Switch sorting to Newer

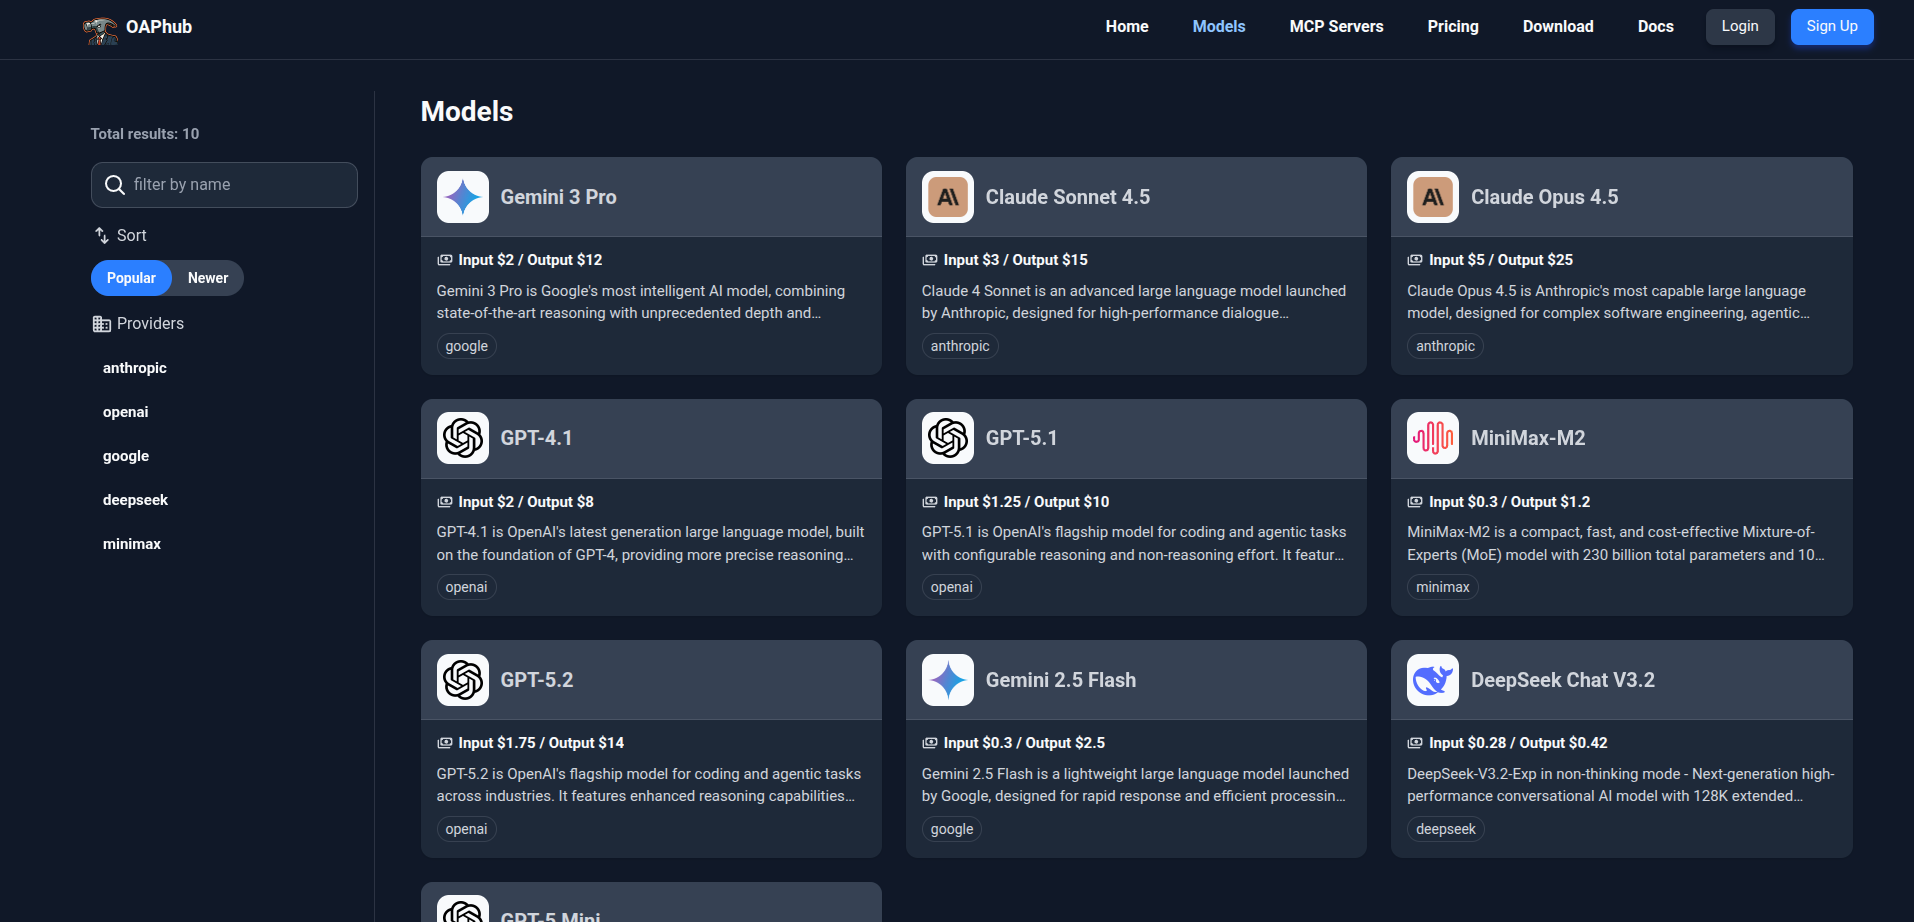tap(207, 277)
